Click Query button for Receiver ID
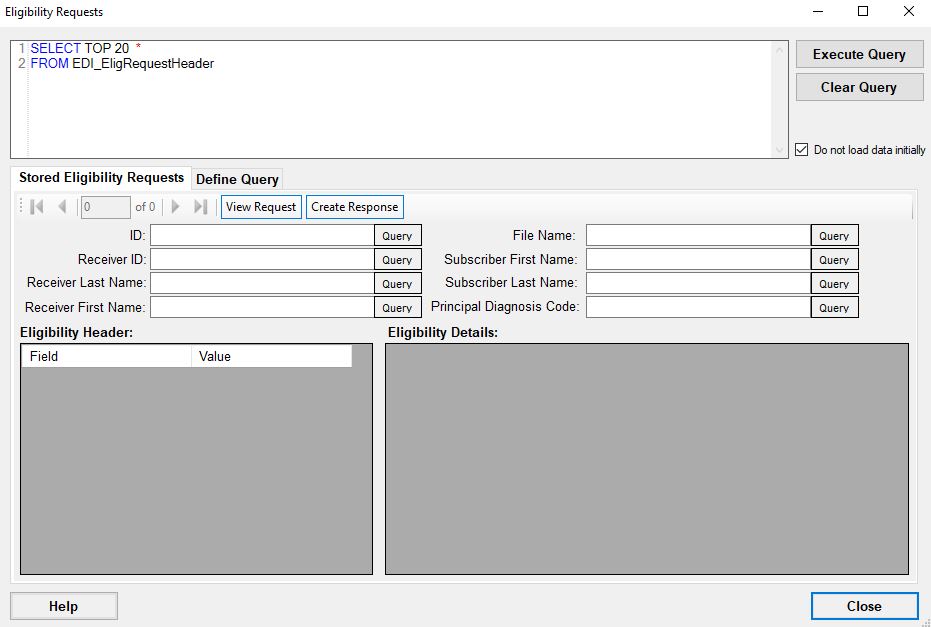The height and width of the screenshot is (627, 931). 397,259
